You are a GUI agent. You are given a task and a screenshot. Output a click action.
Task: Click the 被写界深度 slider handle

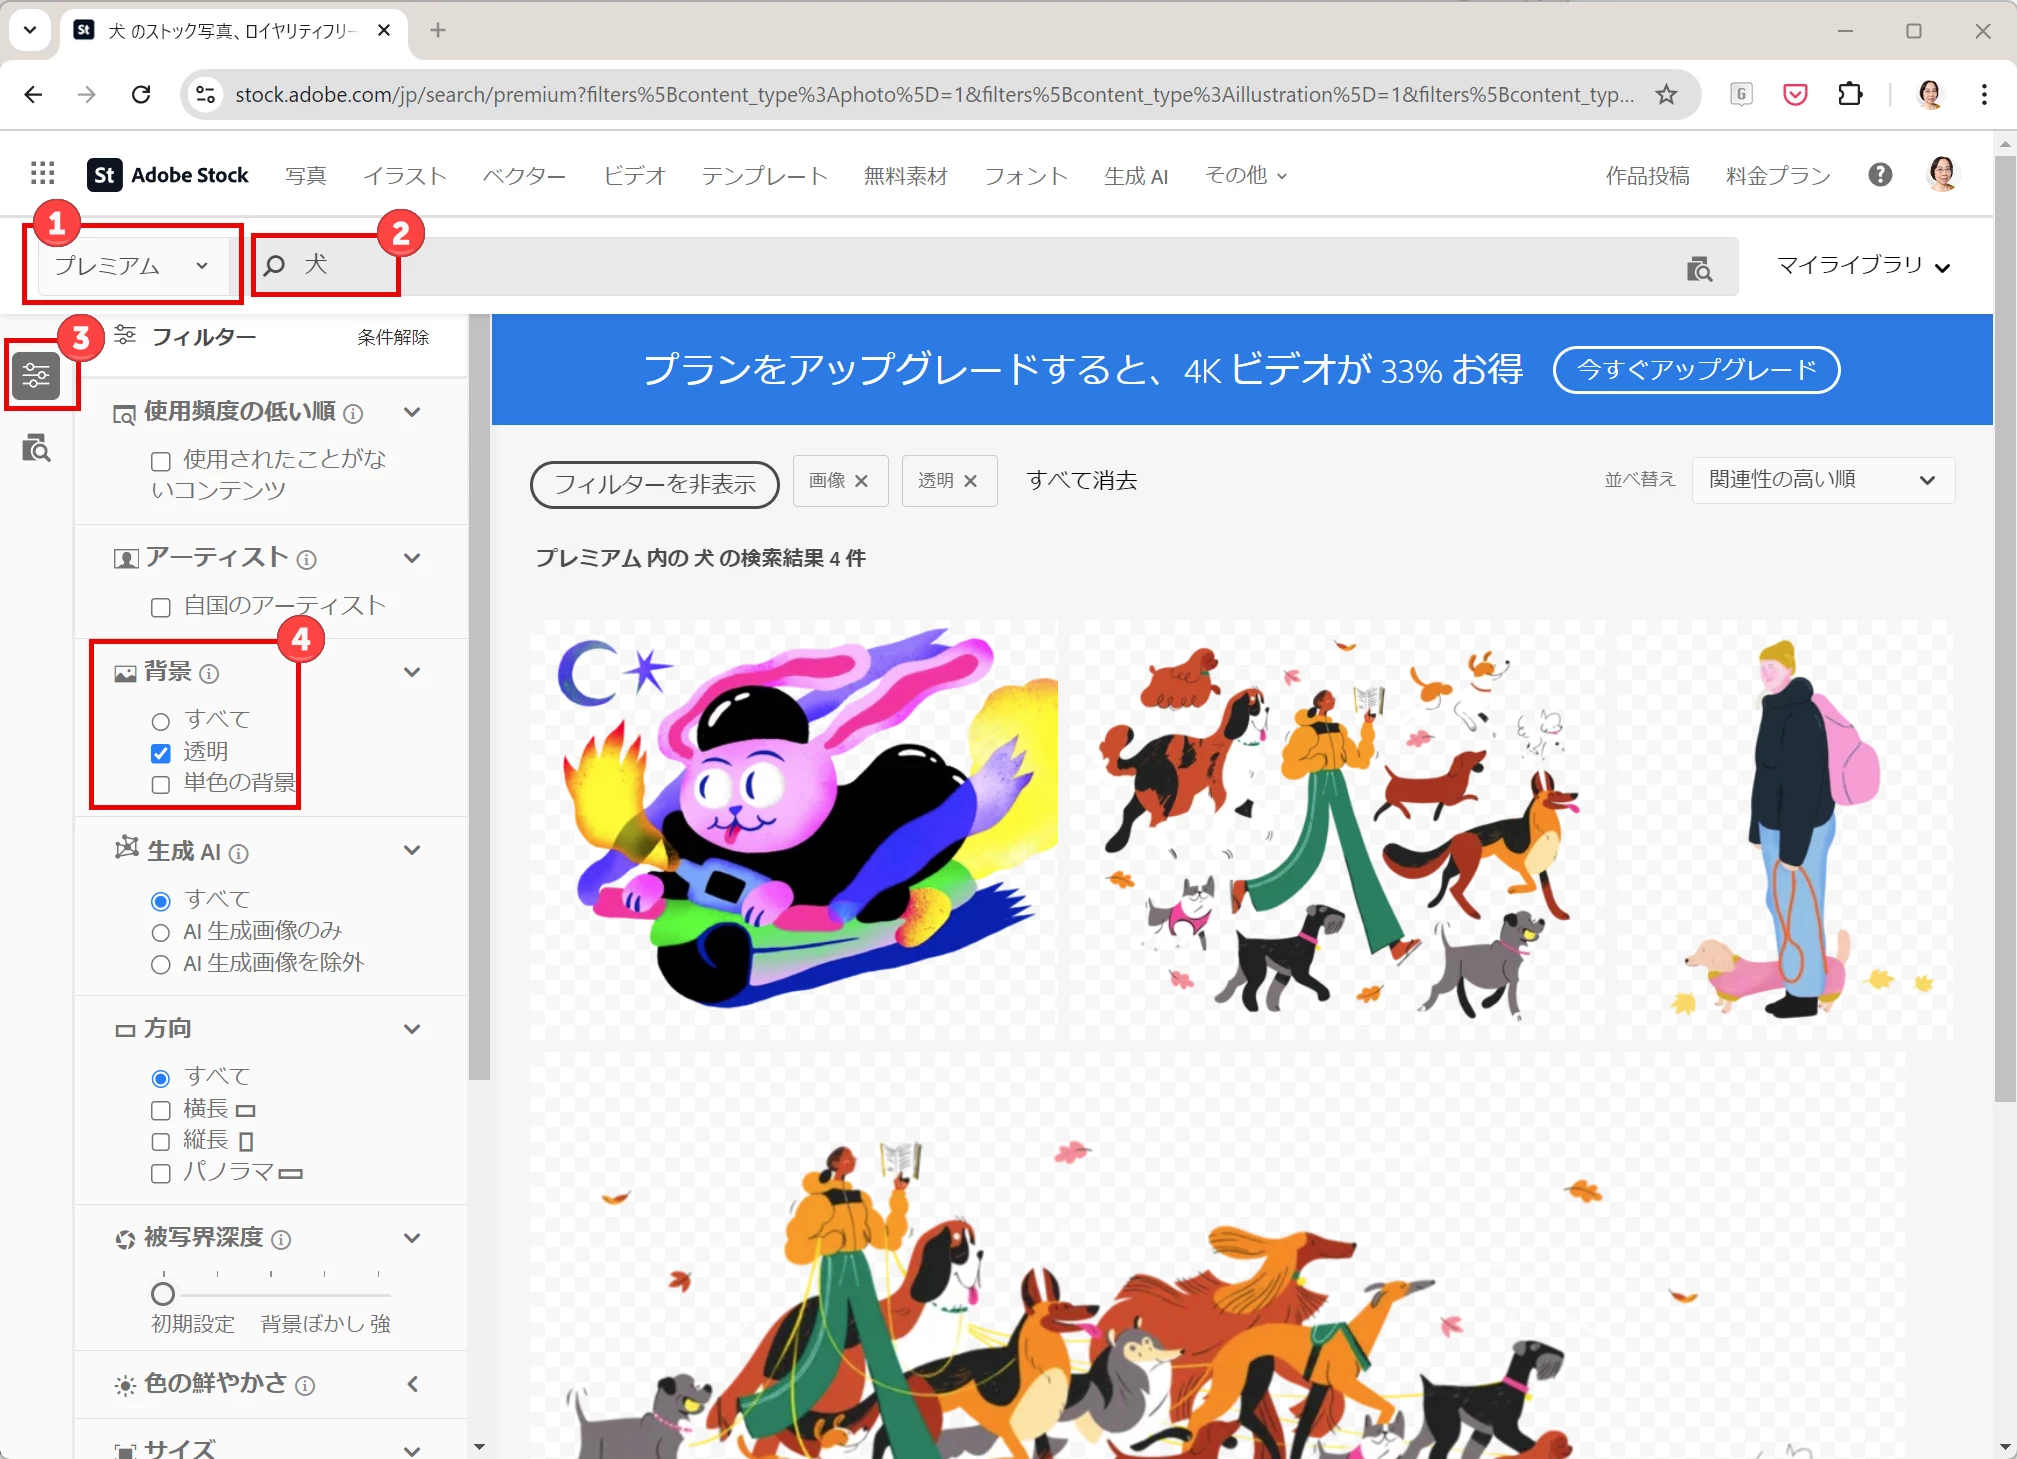click(x=163, y=1294)
